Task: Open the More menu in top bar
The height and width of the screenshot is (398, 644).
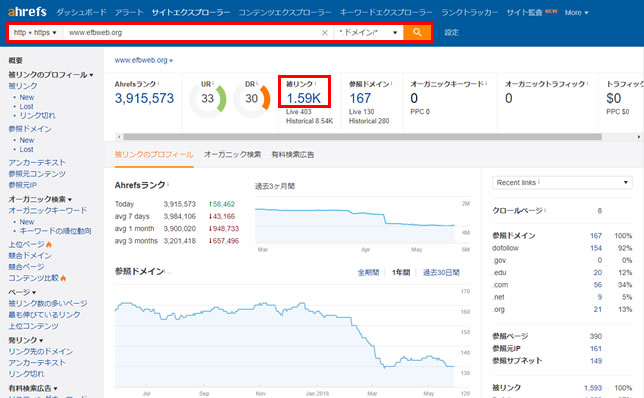Action: click(x=576, y=13)
